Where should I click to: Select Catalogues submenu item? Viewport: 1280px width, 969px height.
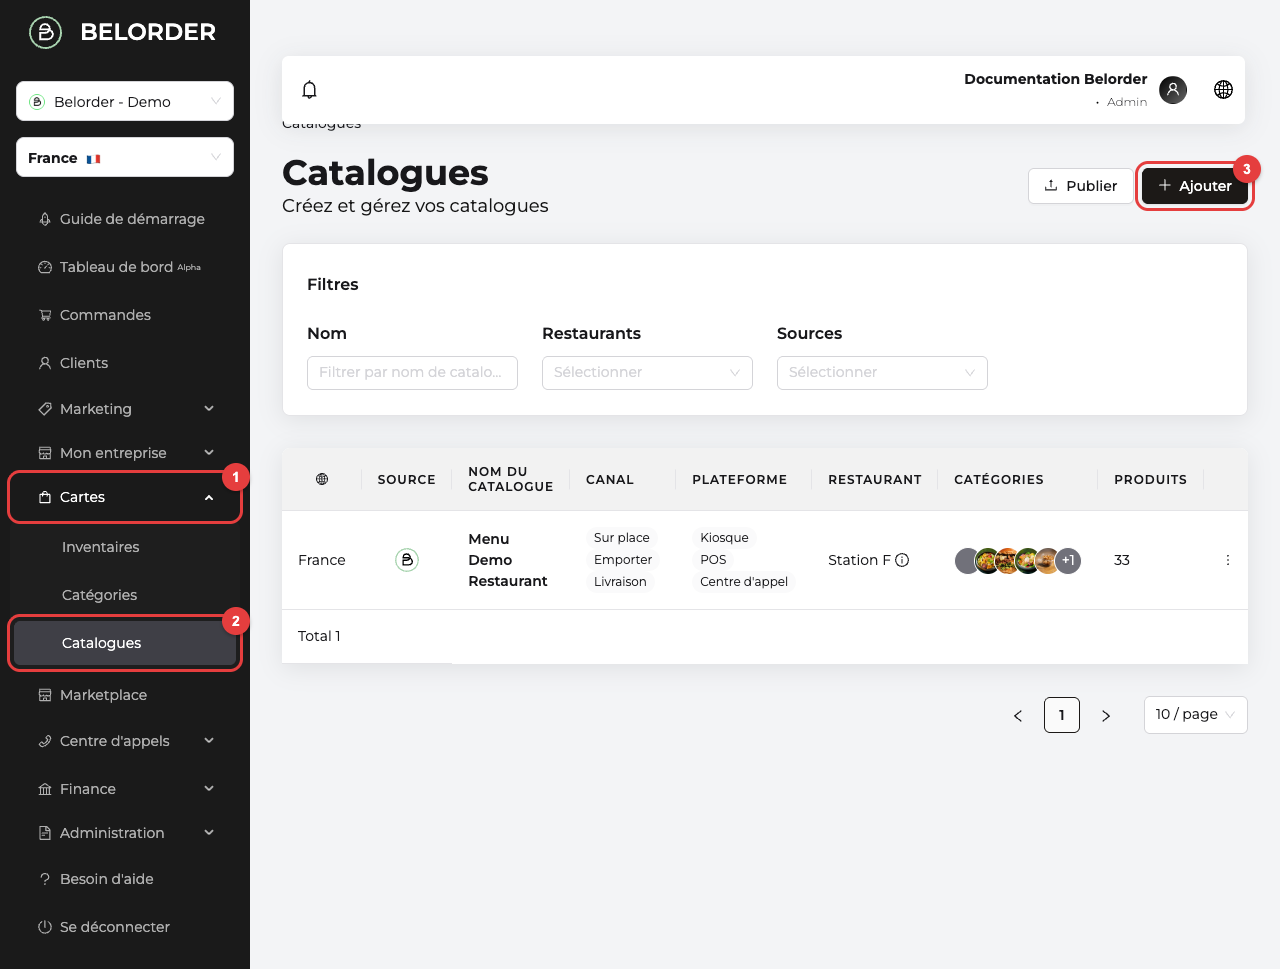(x=125, y=643)
